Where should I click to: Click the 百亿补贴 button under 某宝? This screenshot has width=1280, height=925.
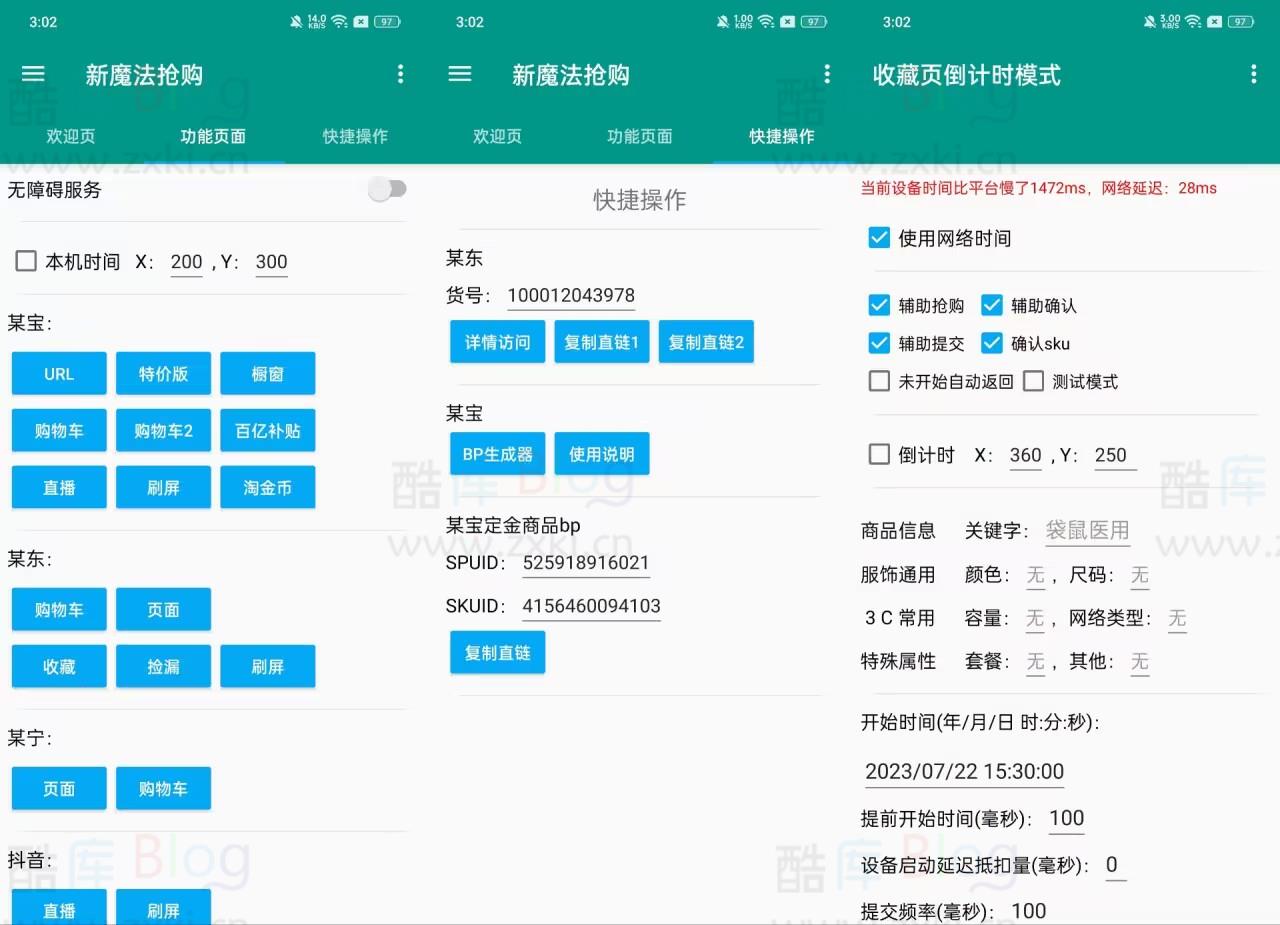tap(267, 430)
